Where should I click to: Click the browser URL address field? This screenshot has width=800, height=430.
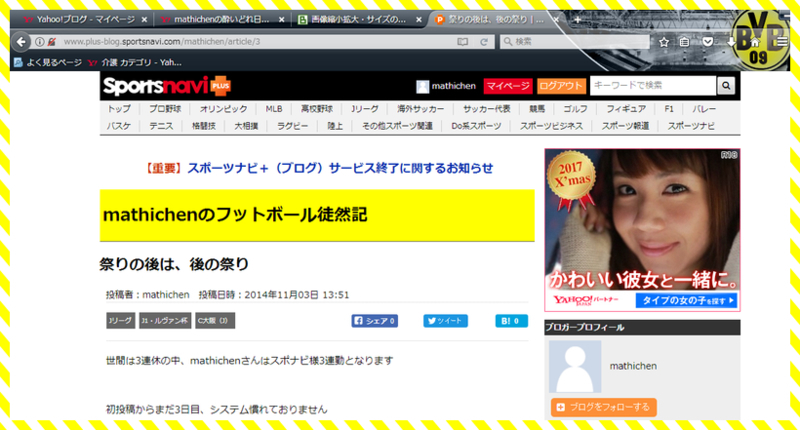(x=255, y=42)
